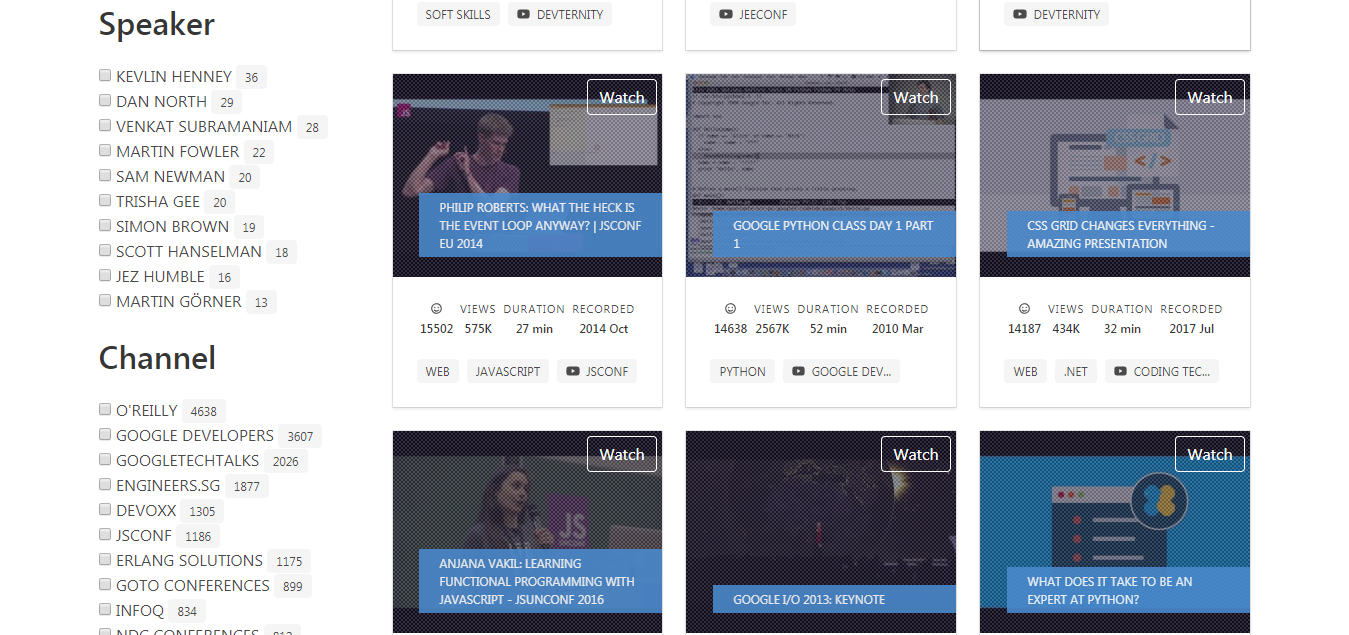Click the YouTube icon in the JEECONF tag
This screenshot has width=1349, height=635.
726,15
